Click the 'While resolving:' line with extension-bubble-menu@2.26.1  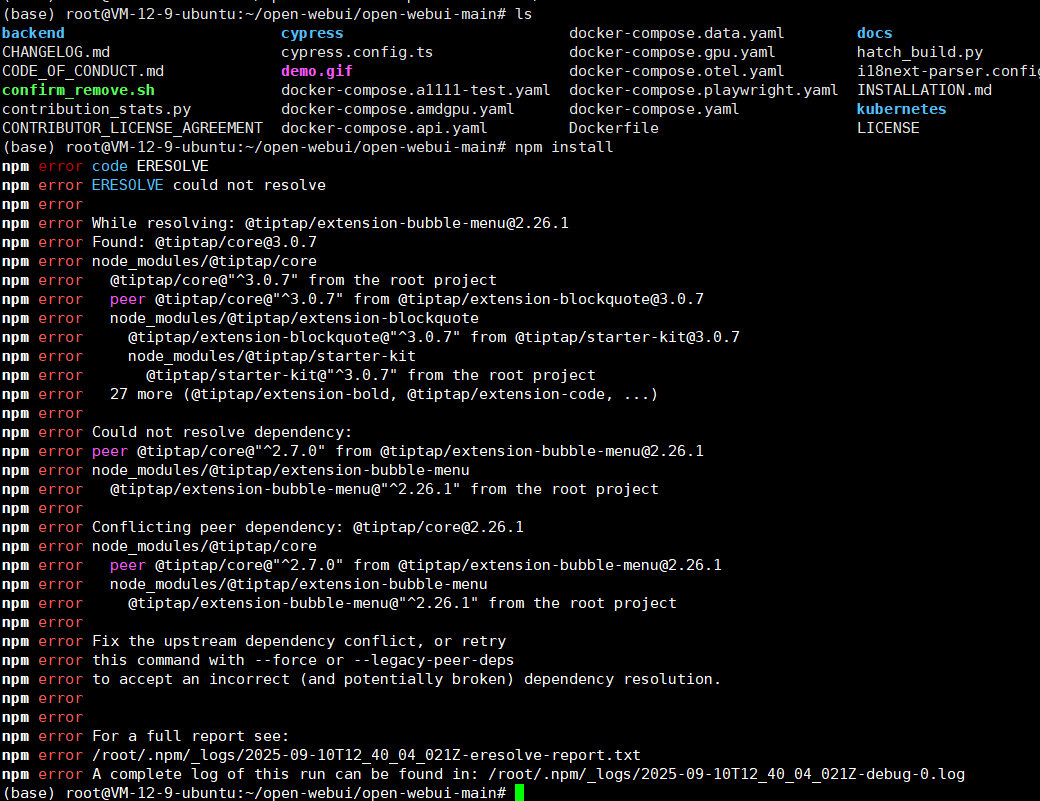(x=330, y=223)
